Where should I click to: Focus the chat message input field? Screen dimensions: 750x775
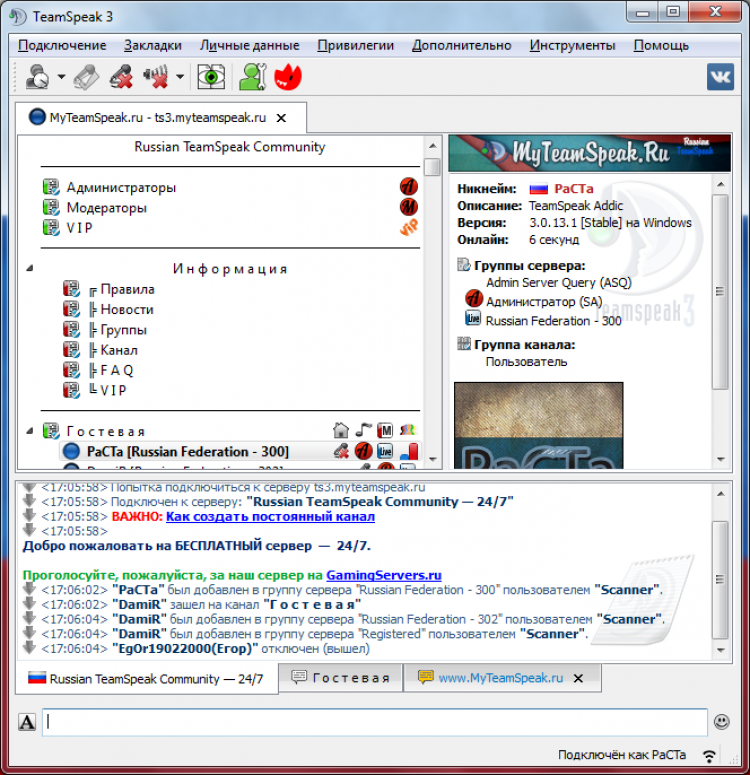pyautogui.click(x=375, y=722)
